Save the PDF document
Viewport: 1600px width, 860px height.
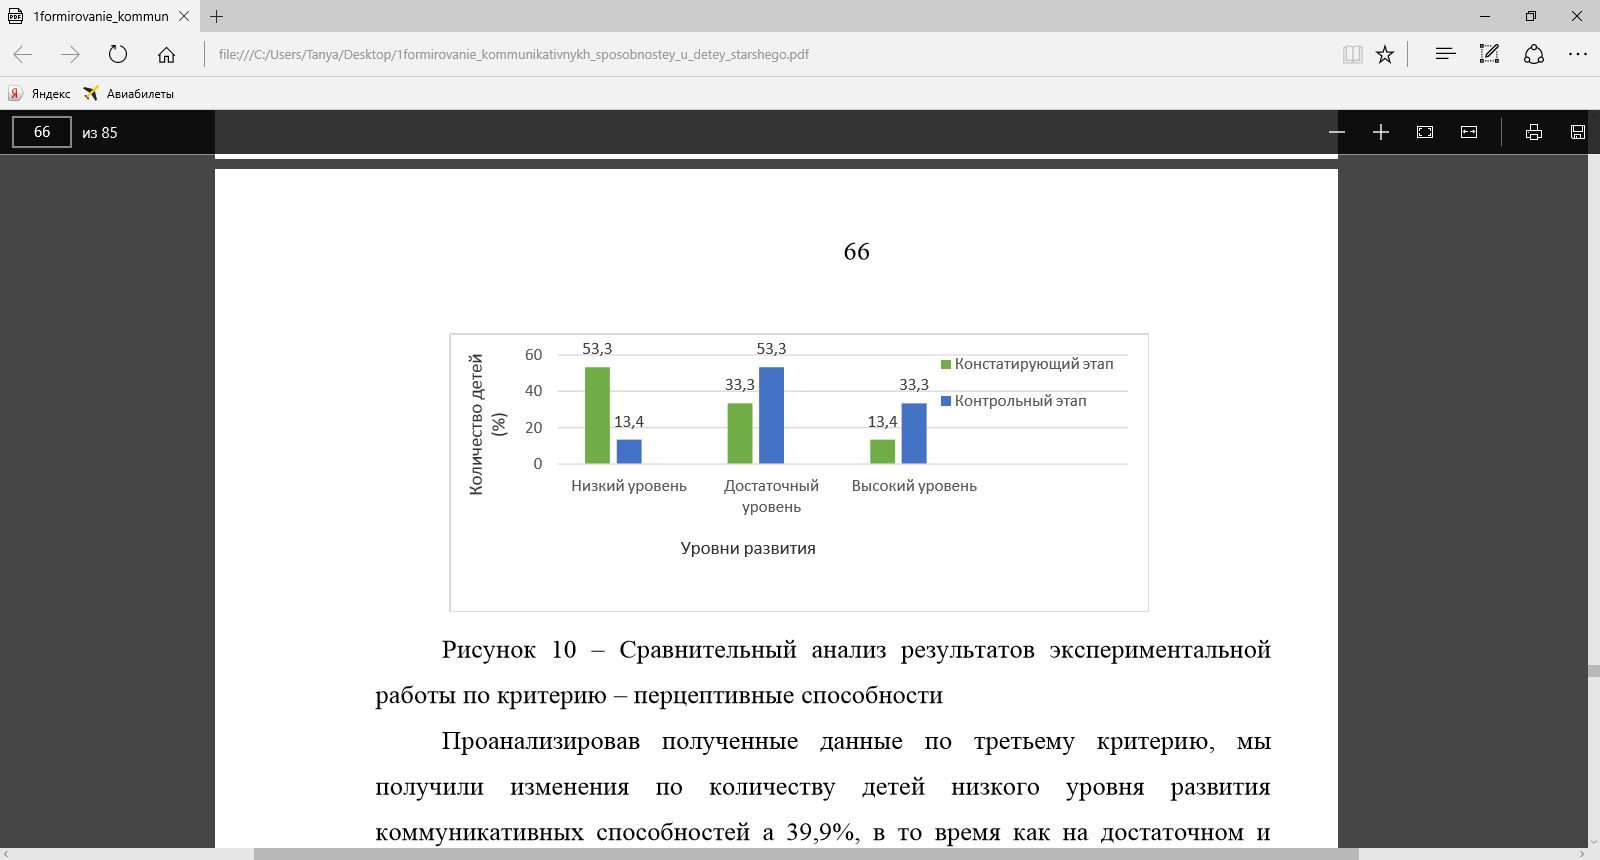[1578, 132]
